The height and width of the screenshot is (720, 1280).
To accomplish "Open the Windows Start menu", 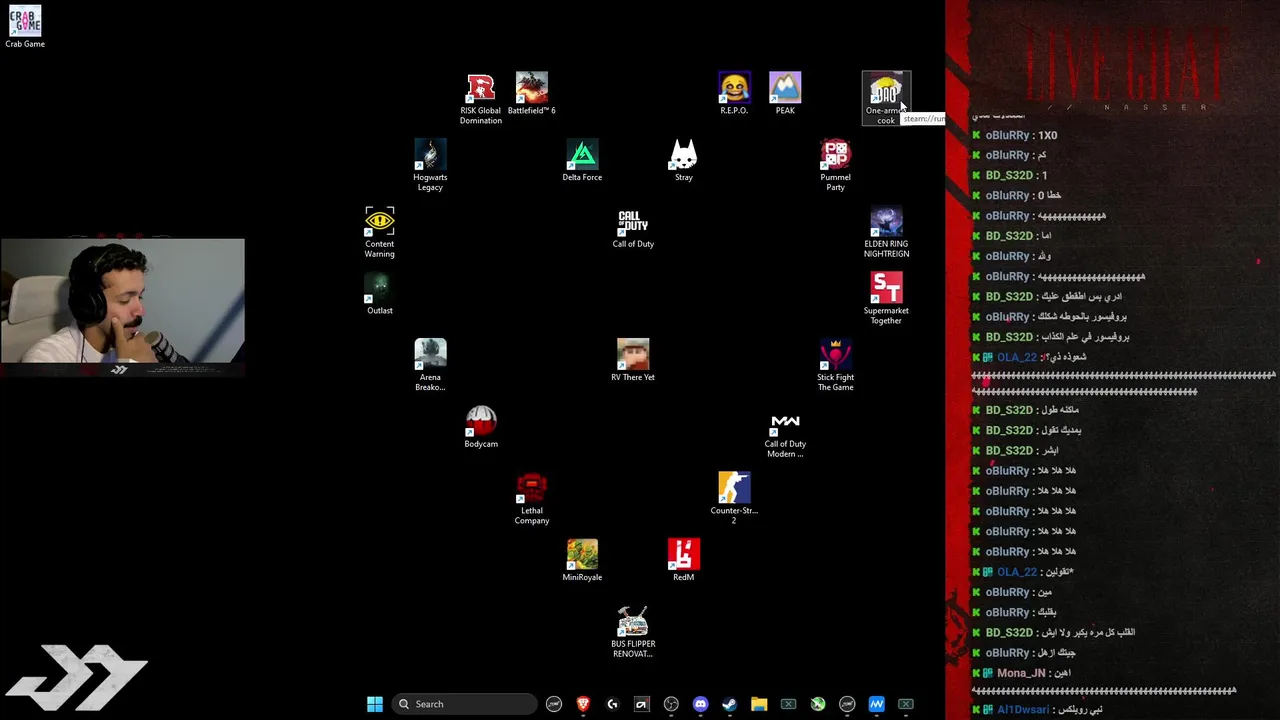I will pyautogui.click(x=375, y=704).
